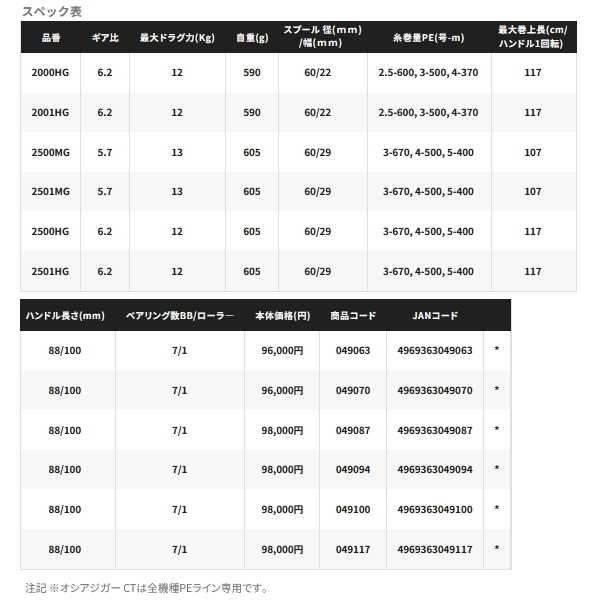Select JAN code 4969363049063

(435, 351)
